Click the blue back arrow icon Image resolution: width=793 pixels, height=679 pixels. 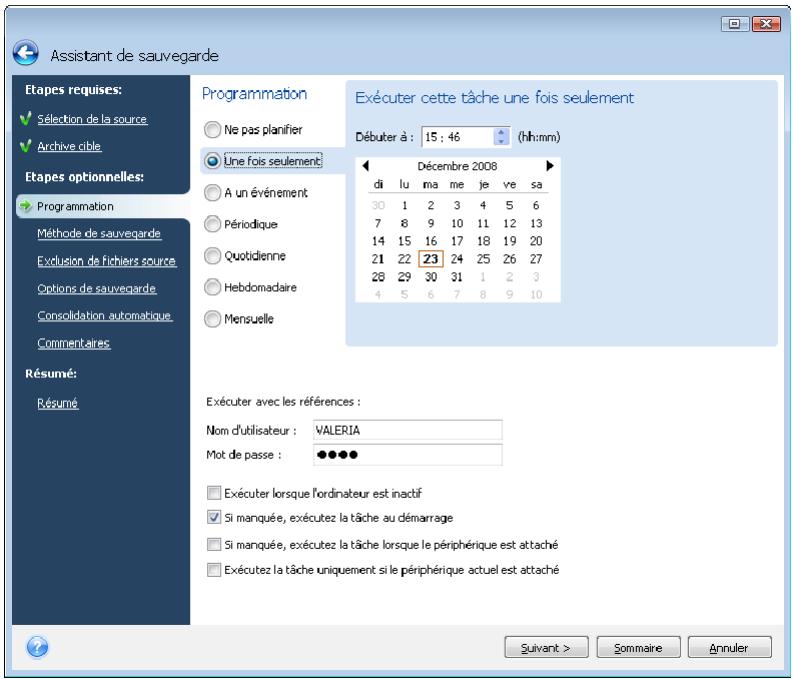coord(25,53)
